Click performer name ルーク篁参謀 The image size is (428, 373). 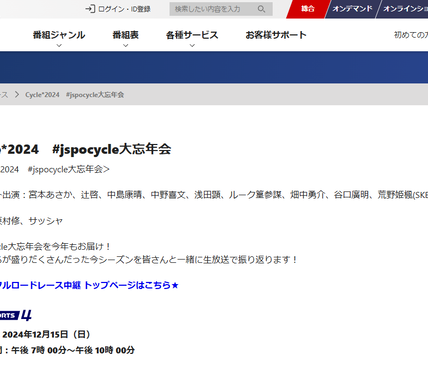[x=255, y=195]
